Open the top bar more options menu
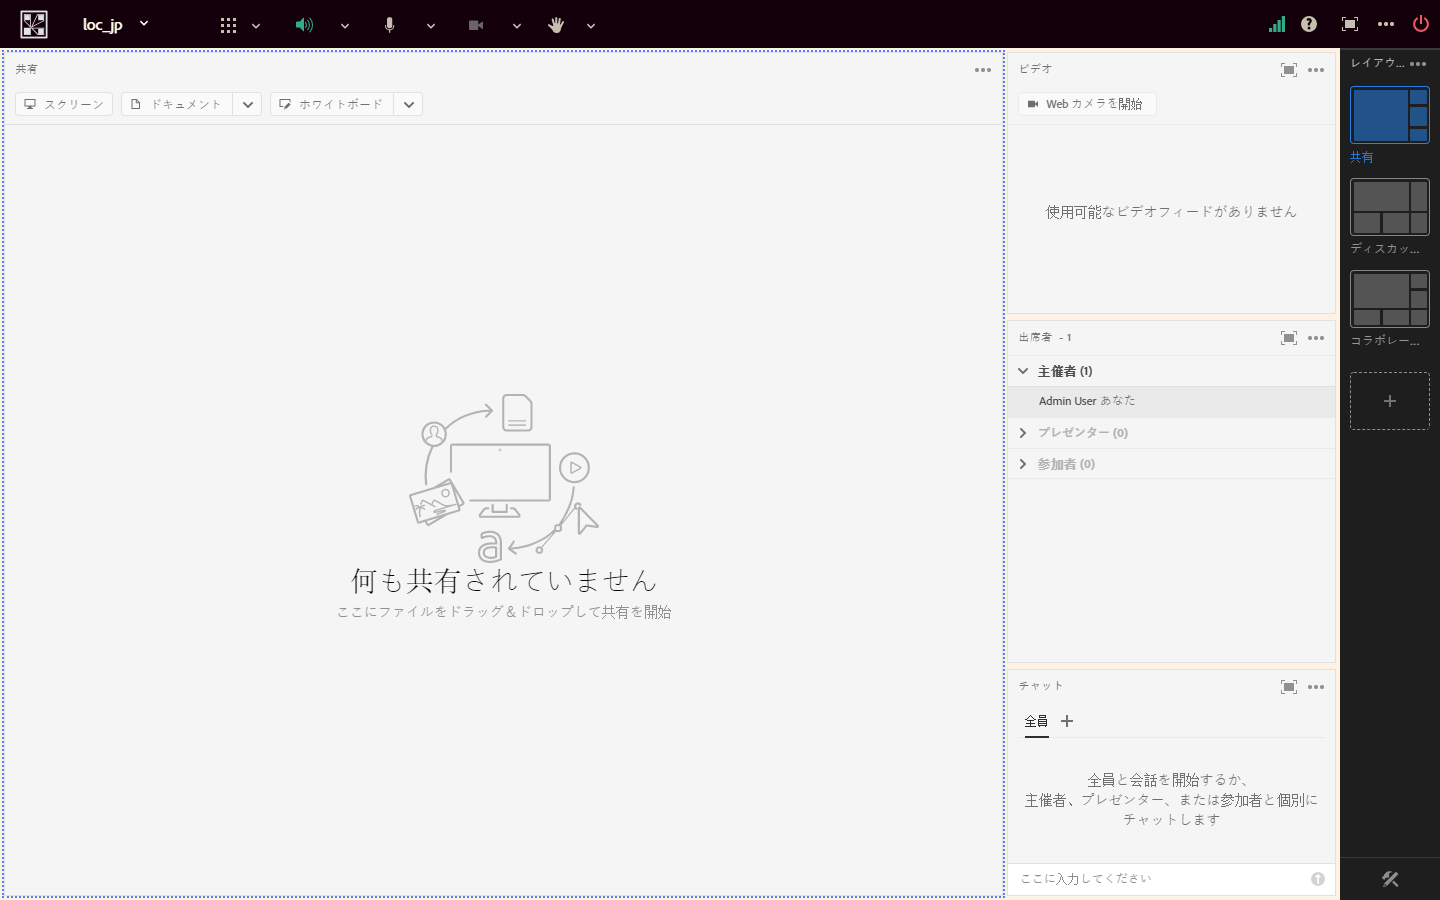 click(1386, 24)
